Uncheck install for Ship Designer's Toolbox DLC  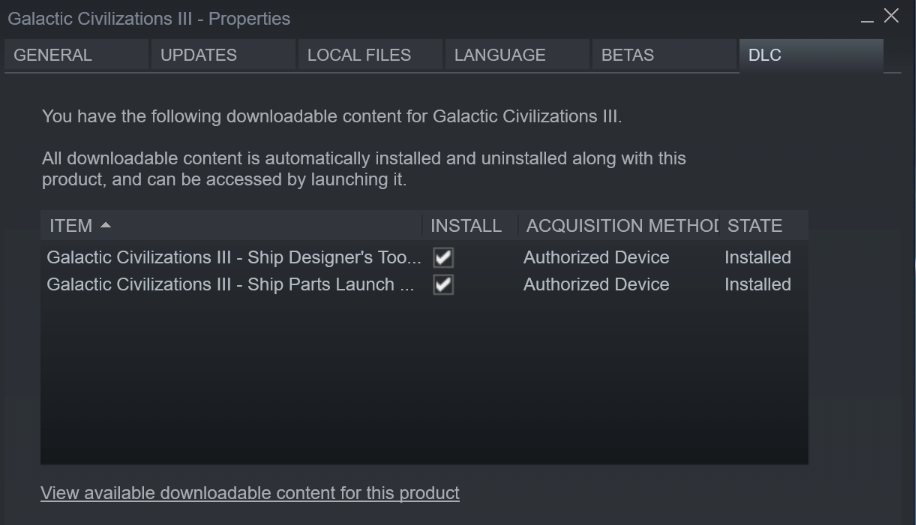point(444,258)
